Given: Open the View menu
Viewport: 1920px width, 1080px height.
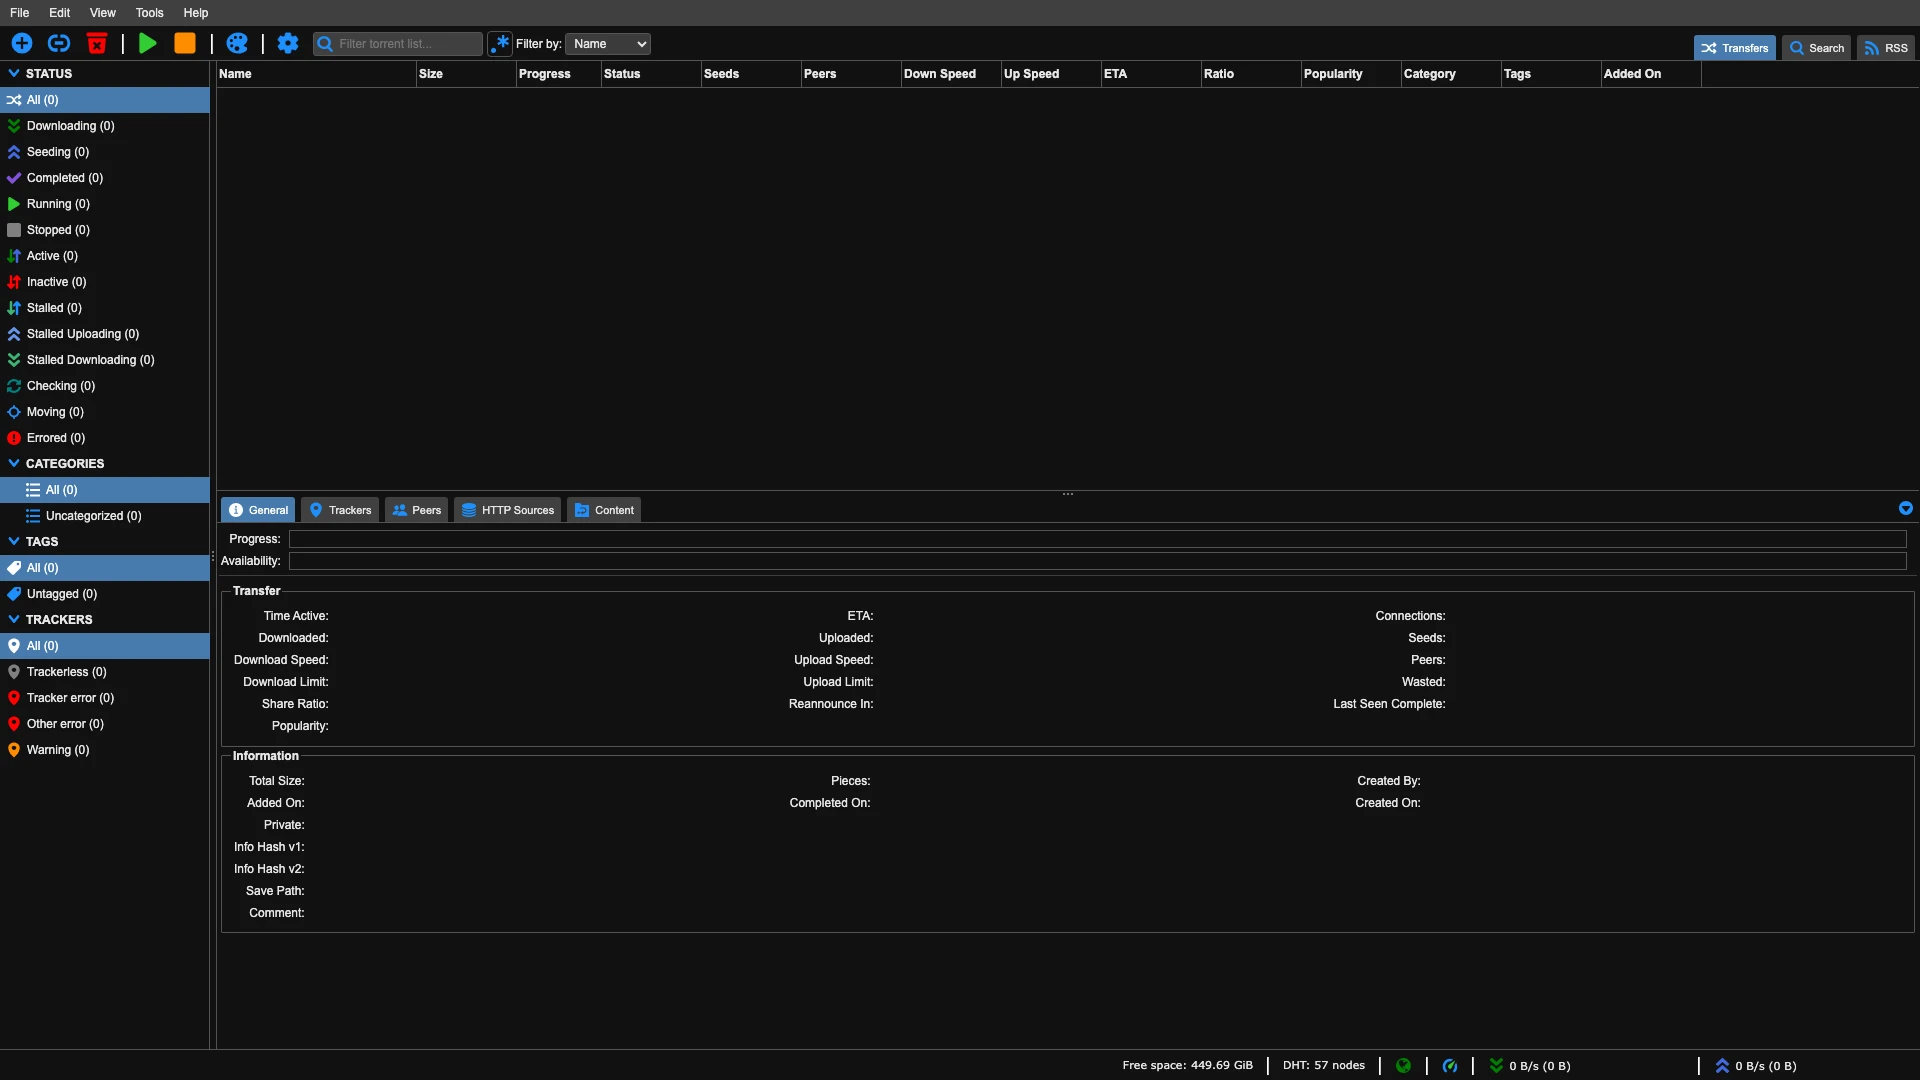Looking at the screenshot, I should point(103,13).
